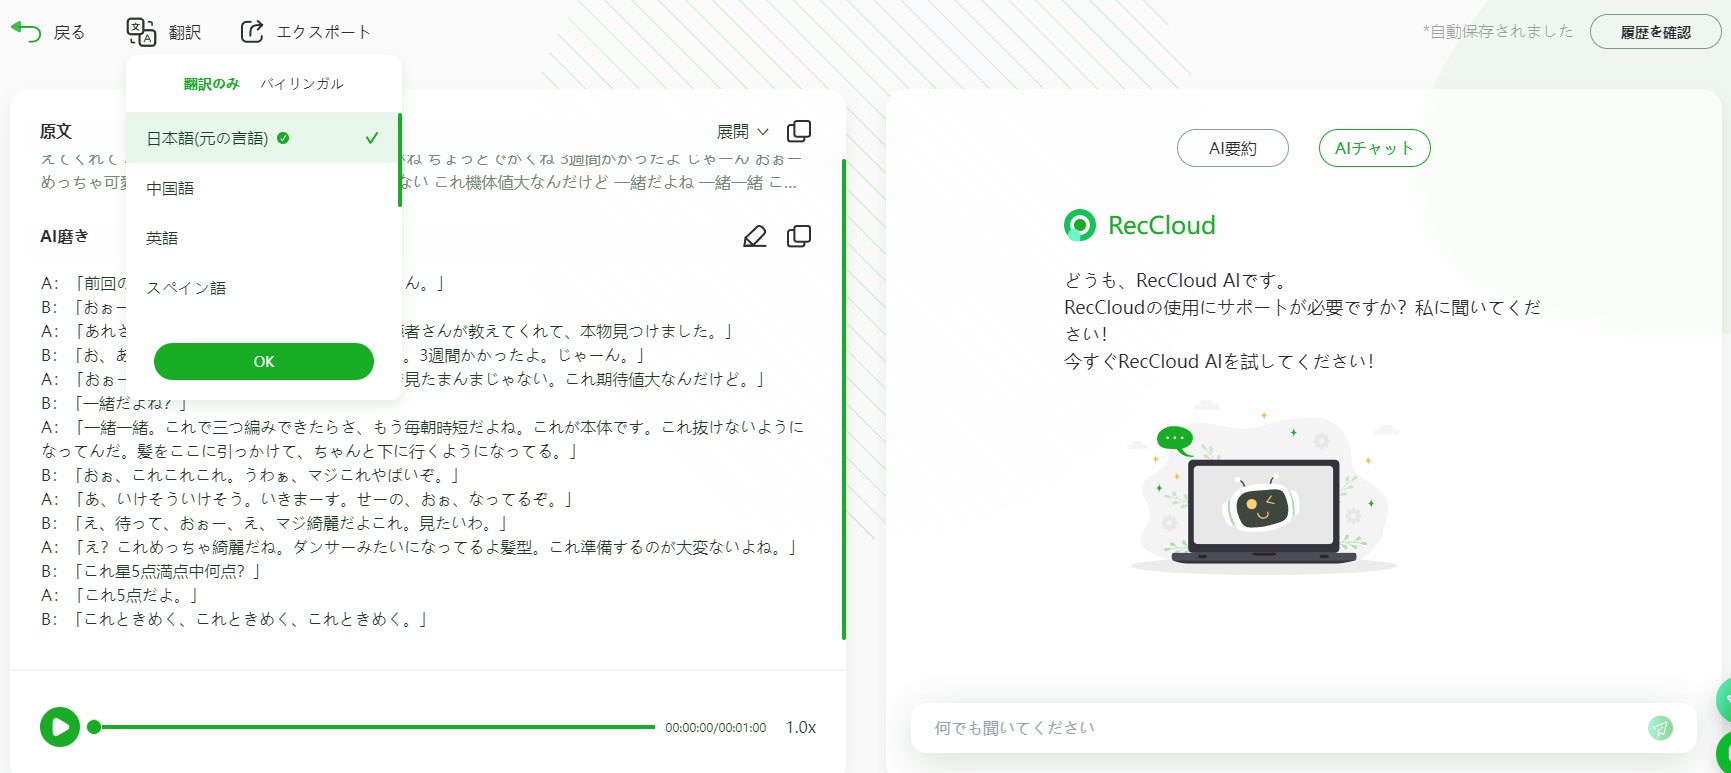The height and width of the screenshot is (773, 1731).
Task: Open the translate icon menu
Action: (141, 32)
